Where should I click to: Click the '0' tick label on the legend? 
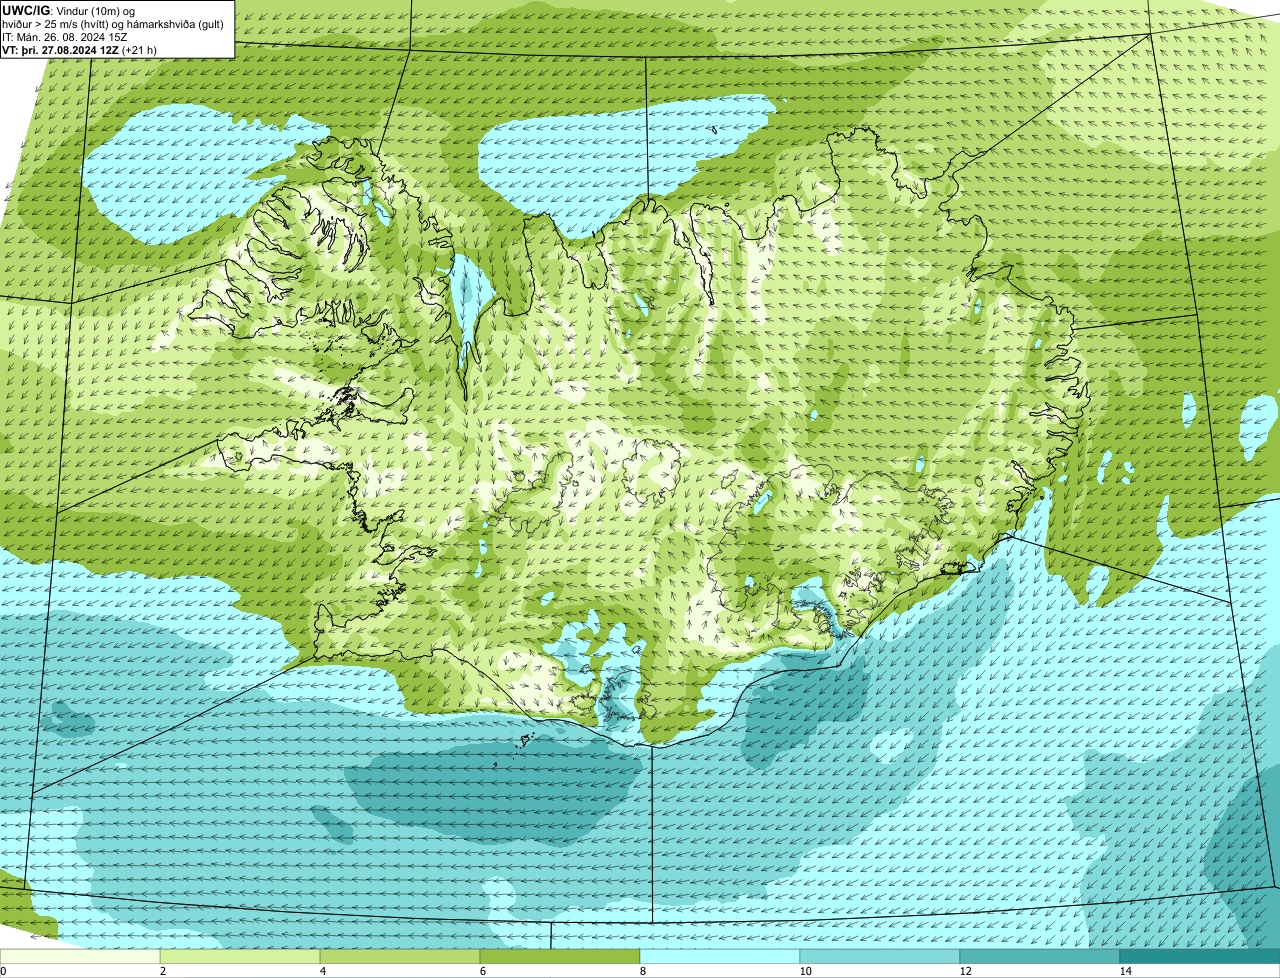(3, 971)
